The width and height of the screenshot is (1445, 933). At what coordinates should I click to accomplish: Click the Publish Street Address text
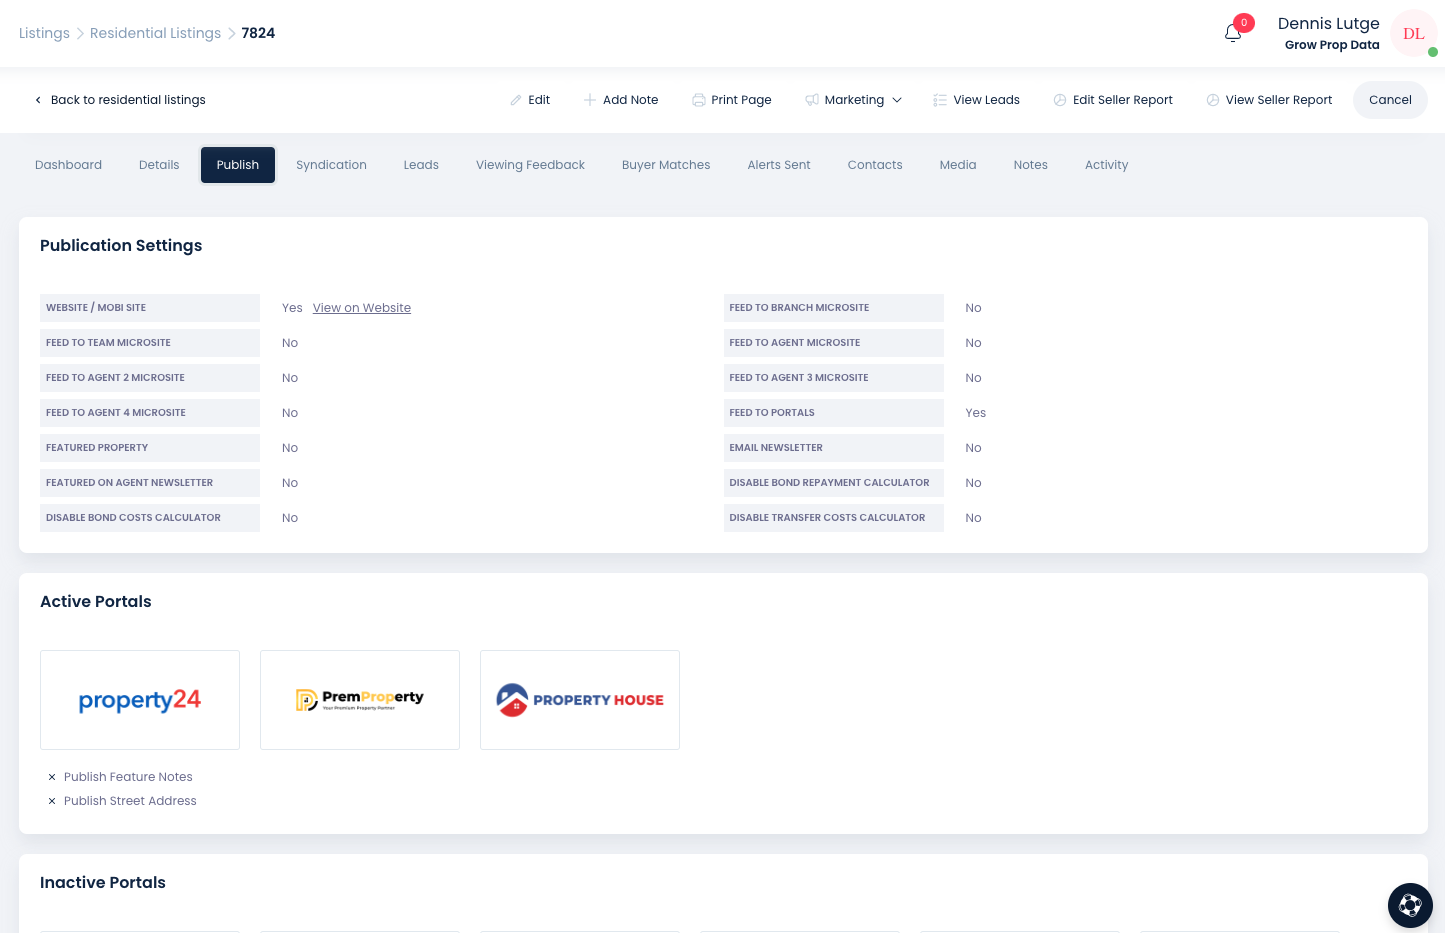click(130, 801)
